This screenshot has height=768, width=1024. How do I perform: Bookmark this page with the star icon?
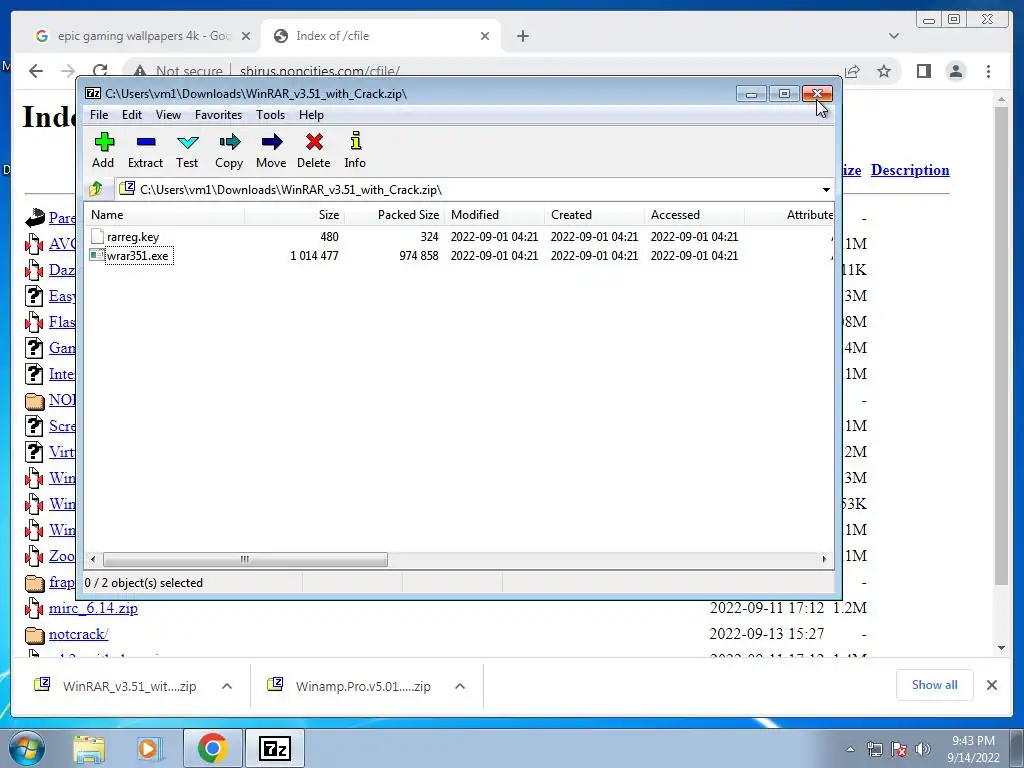(884, 71)
